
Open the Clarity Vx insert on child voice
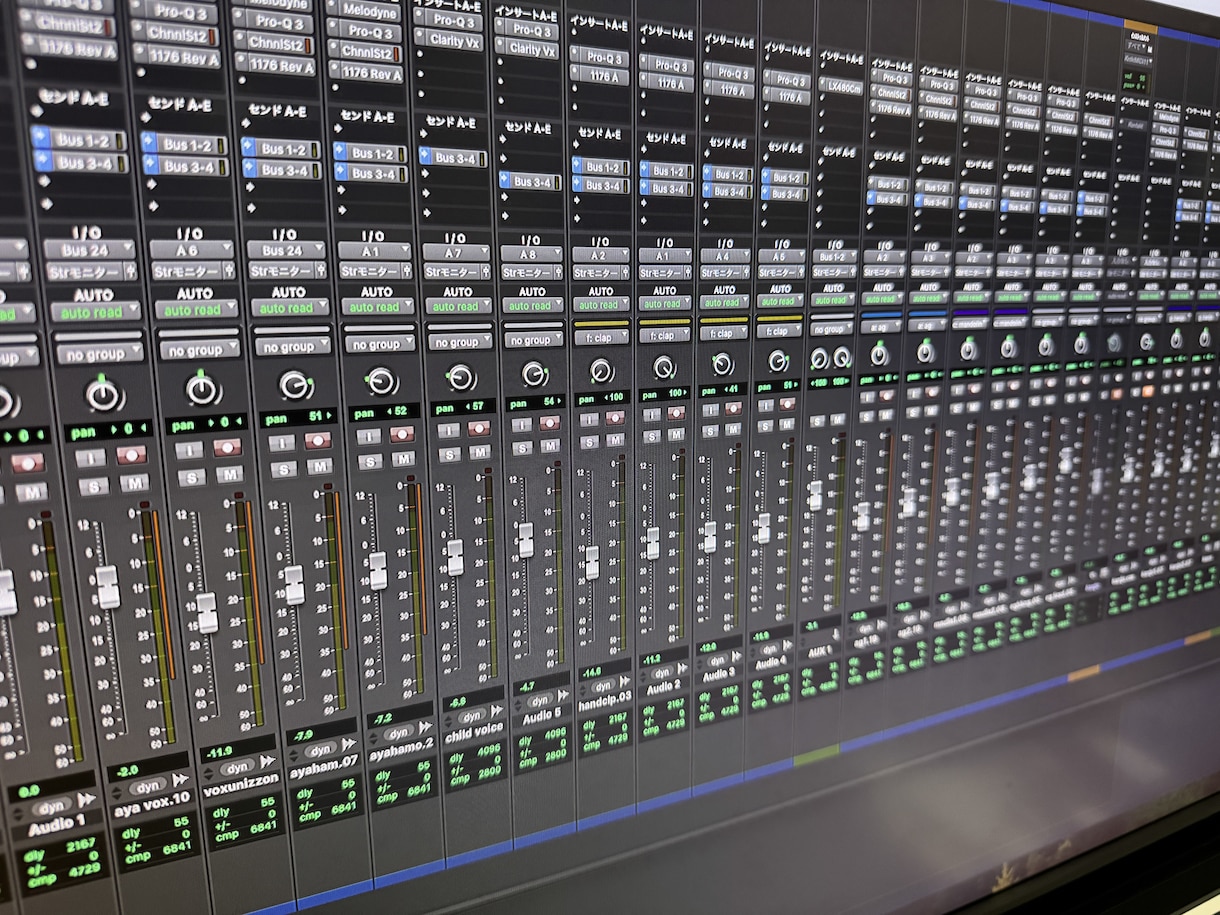453,40
